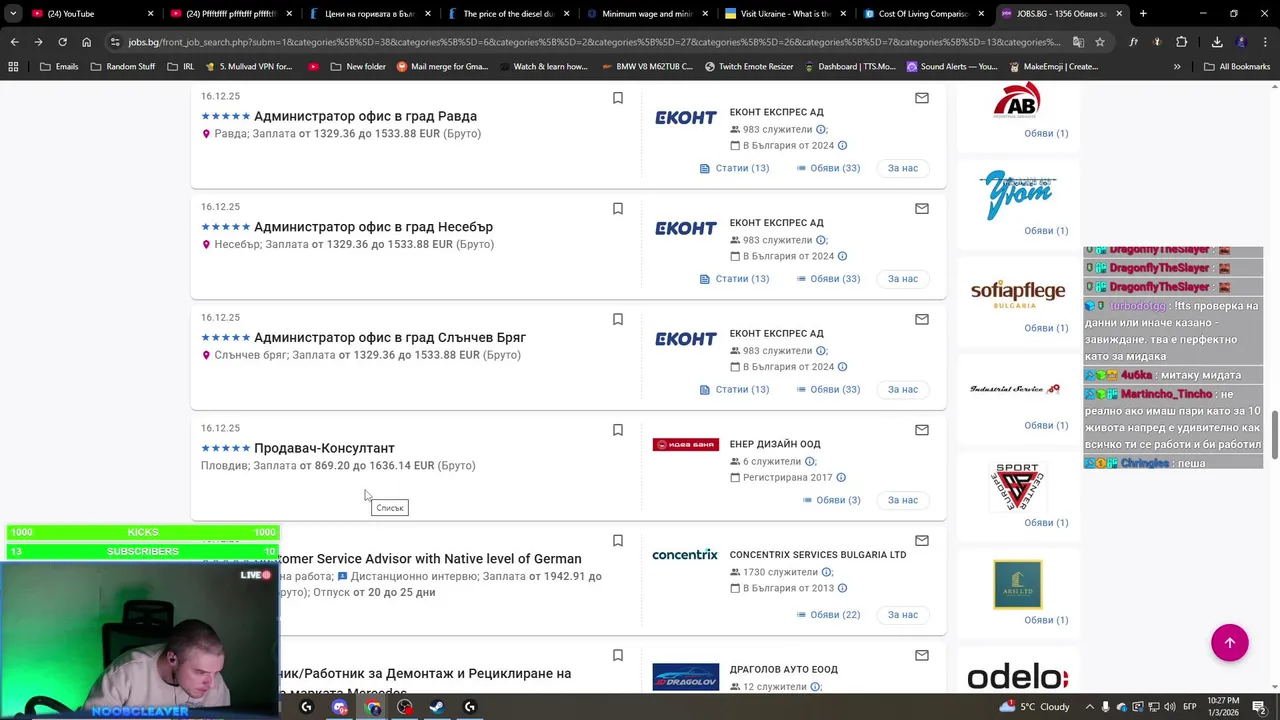Screen dimensions: 1280x720
Task: Click info icon beside Регистрирана 2017
Action: point(841,478)
